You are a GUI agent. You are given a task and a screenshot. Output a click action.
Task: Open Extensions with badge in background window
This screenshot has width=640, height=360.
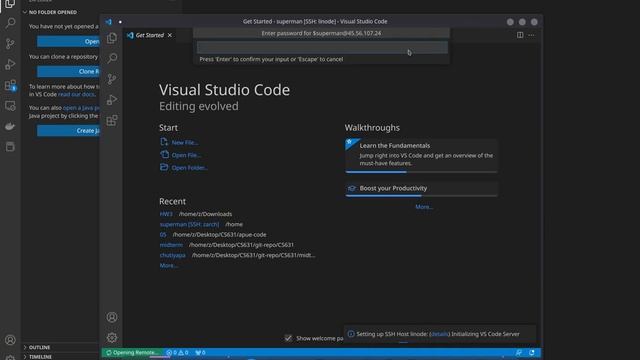tap(10, 85)
